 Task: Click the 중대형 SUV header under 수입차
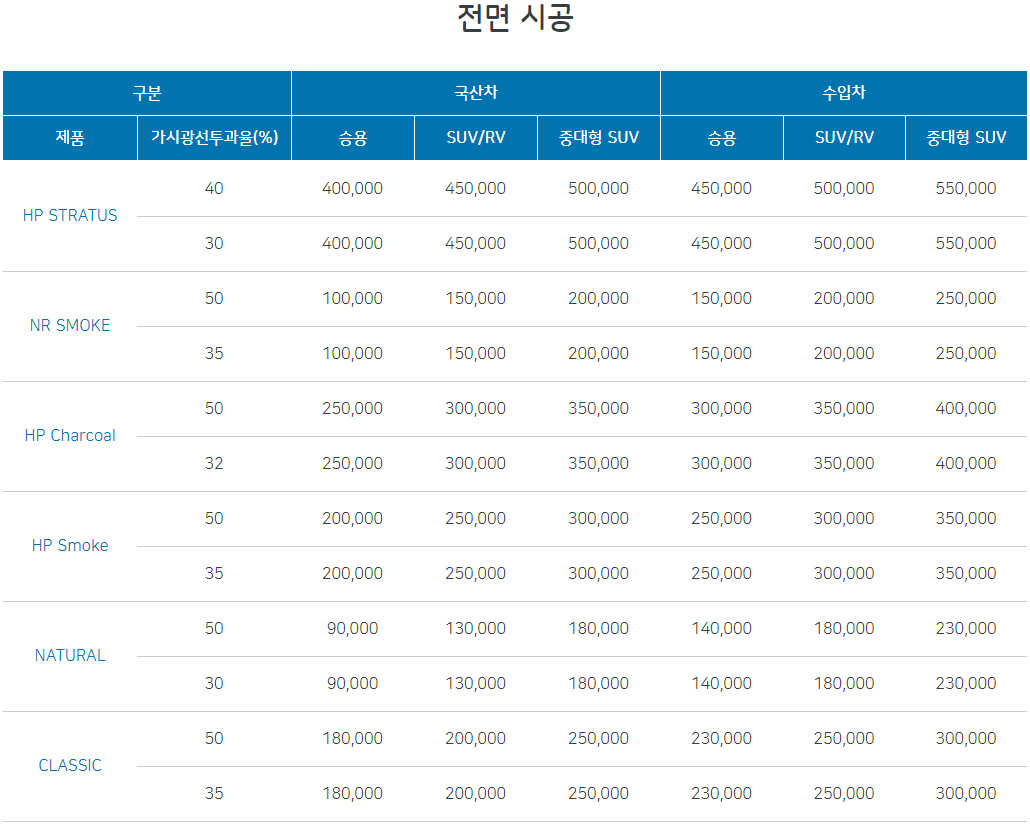click(966, 138)
